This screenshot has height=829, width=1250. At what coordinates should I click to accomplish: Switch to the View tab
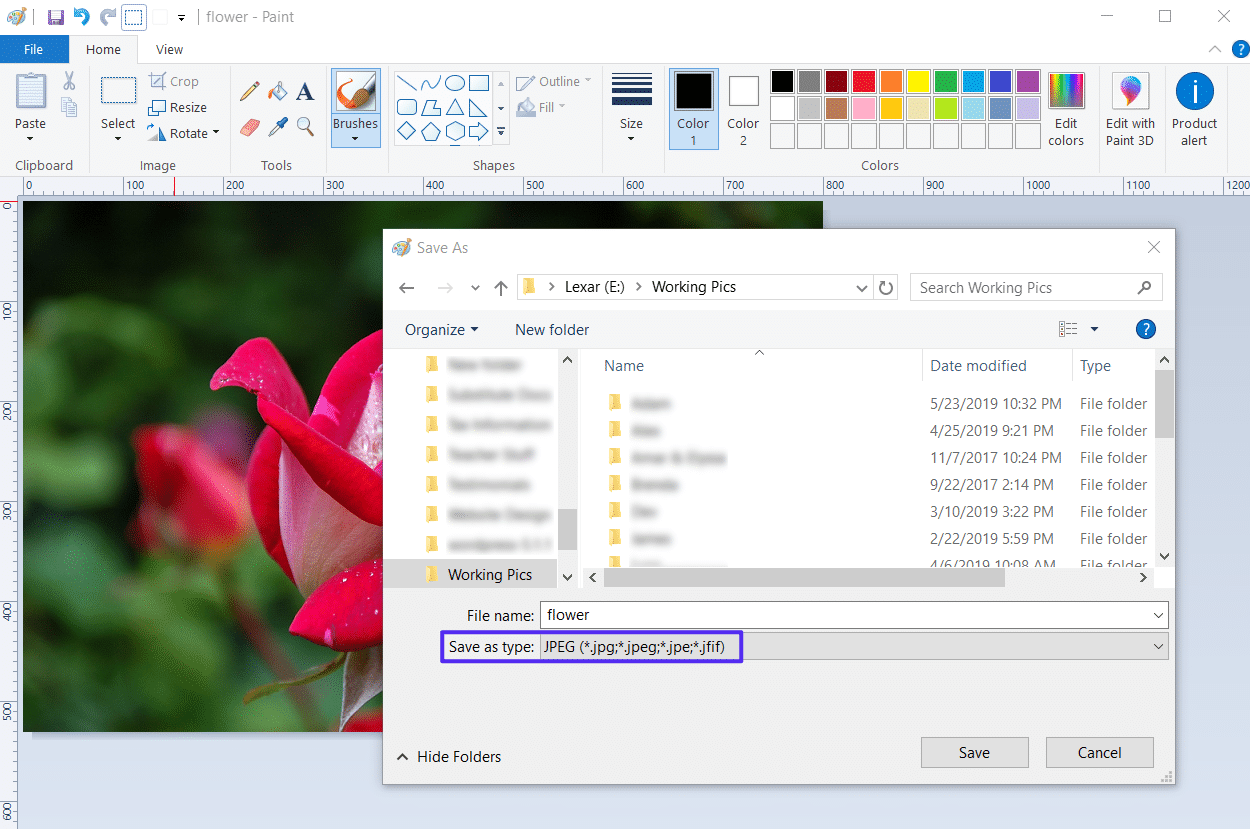pos(168,49)
